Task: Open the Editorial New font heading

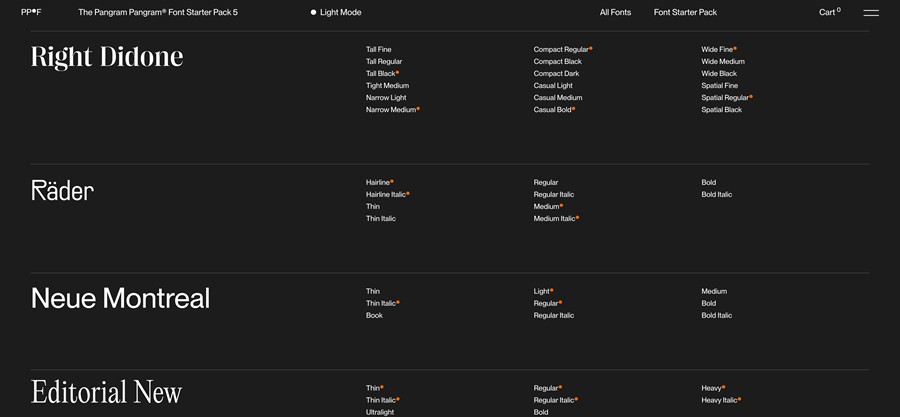Action: [106, 392]
